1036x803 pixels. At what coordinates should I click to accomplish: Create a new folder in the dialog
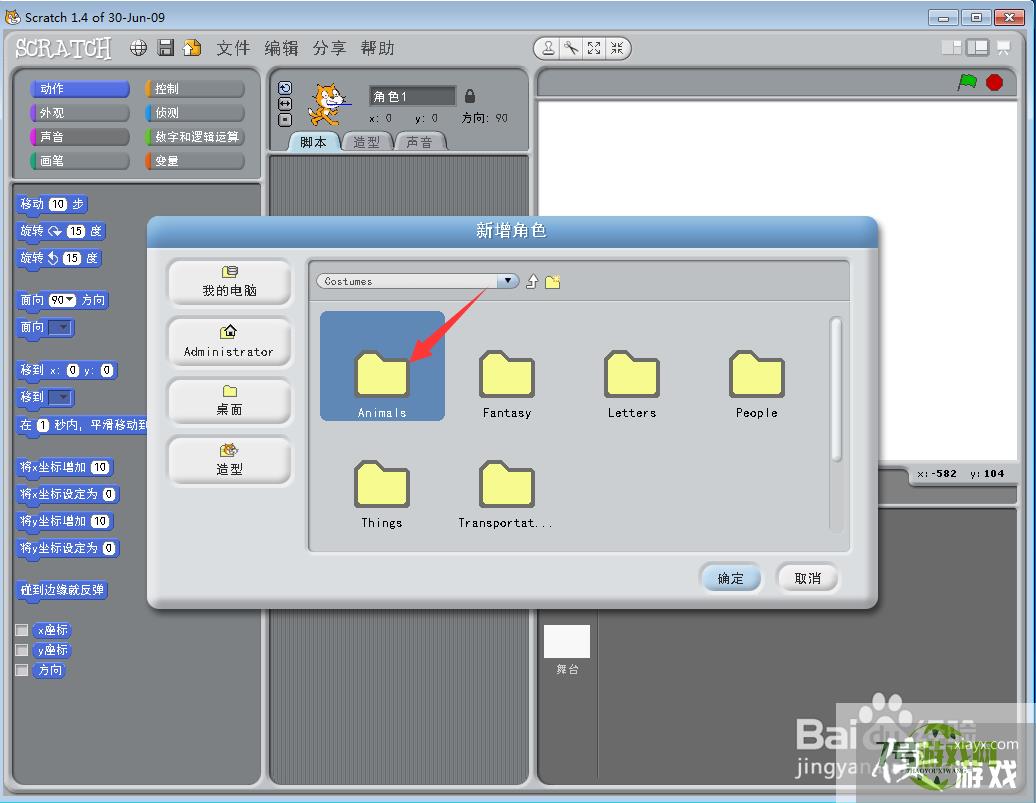tap(553, 282)
